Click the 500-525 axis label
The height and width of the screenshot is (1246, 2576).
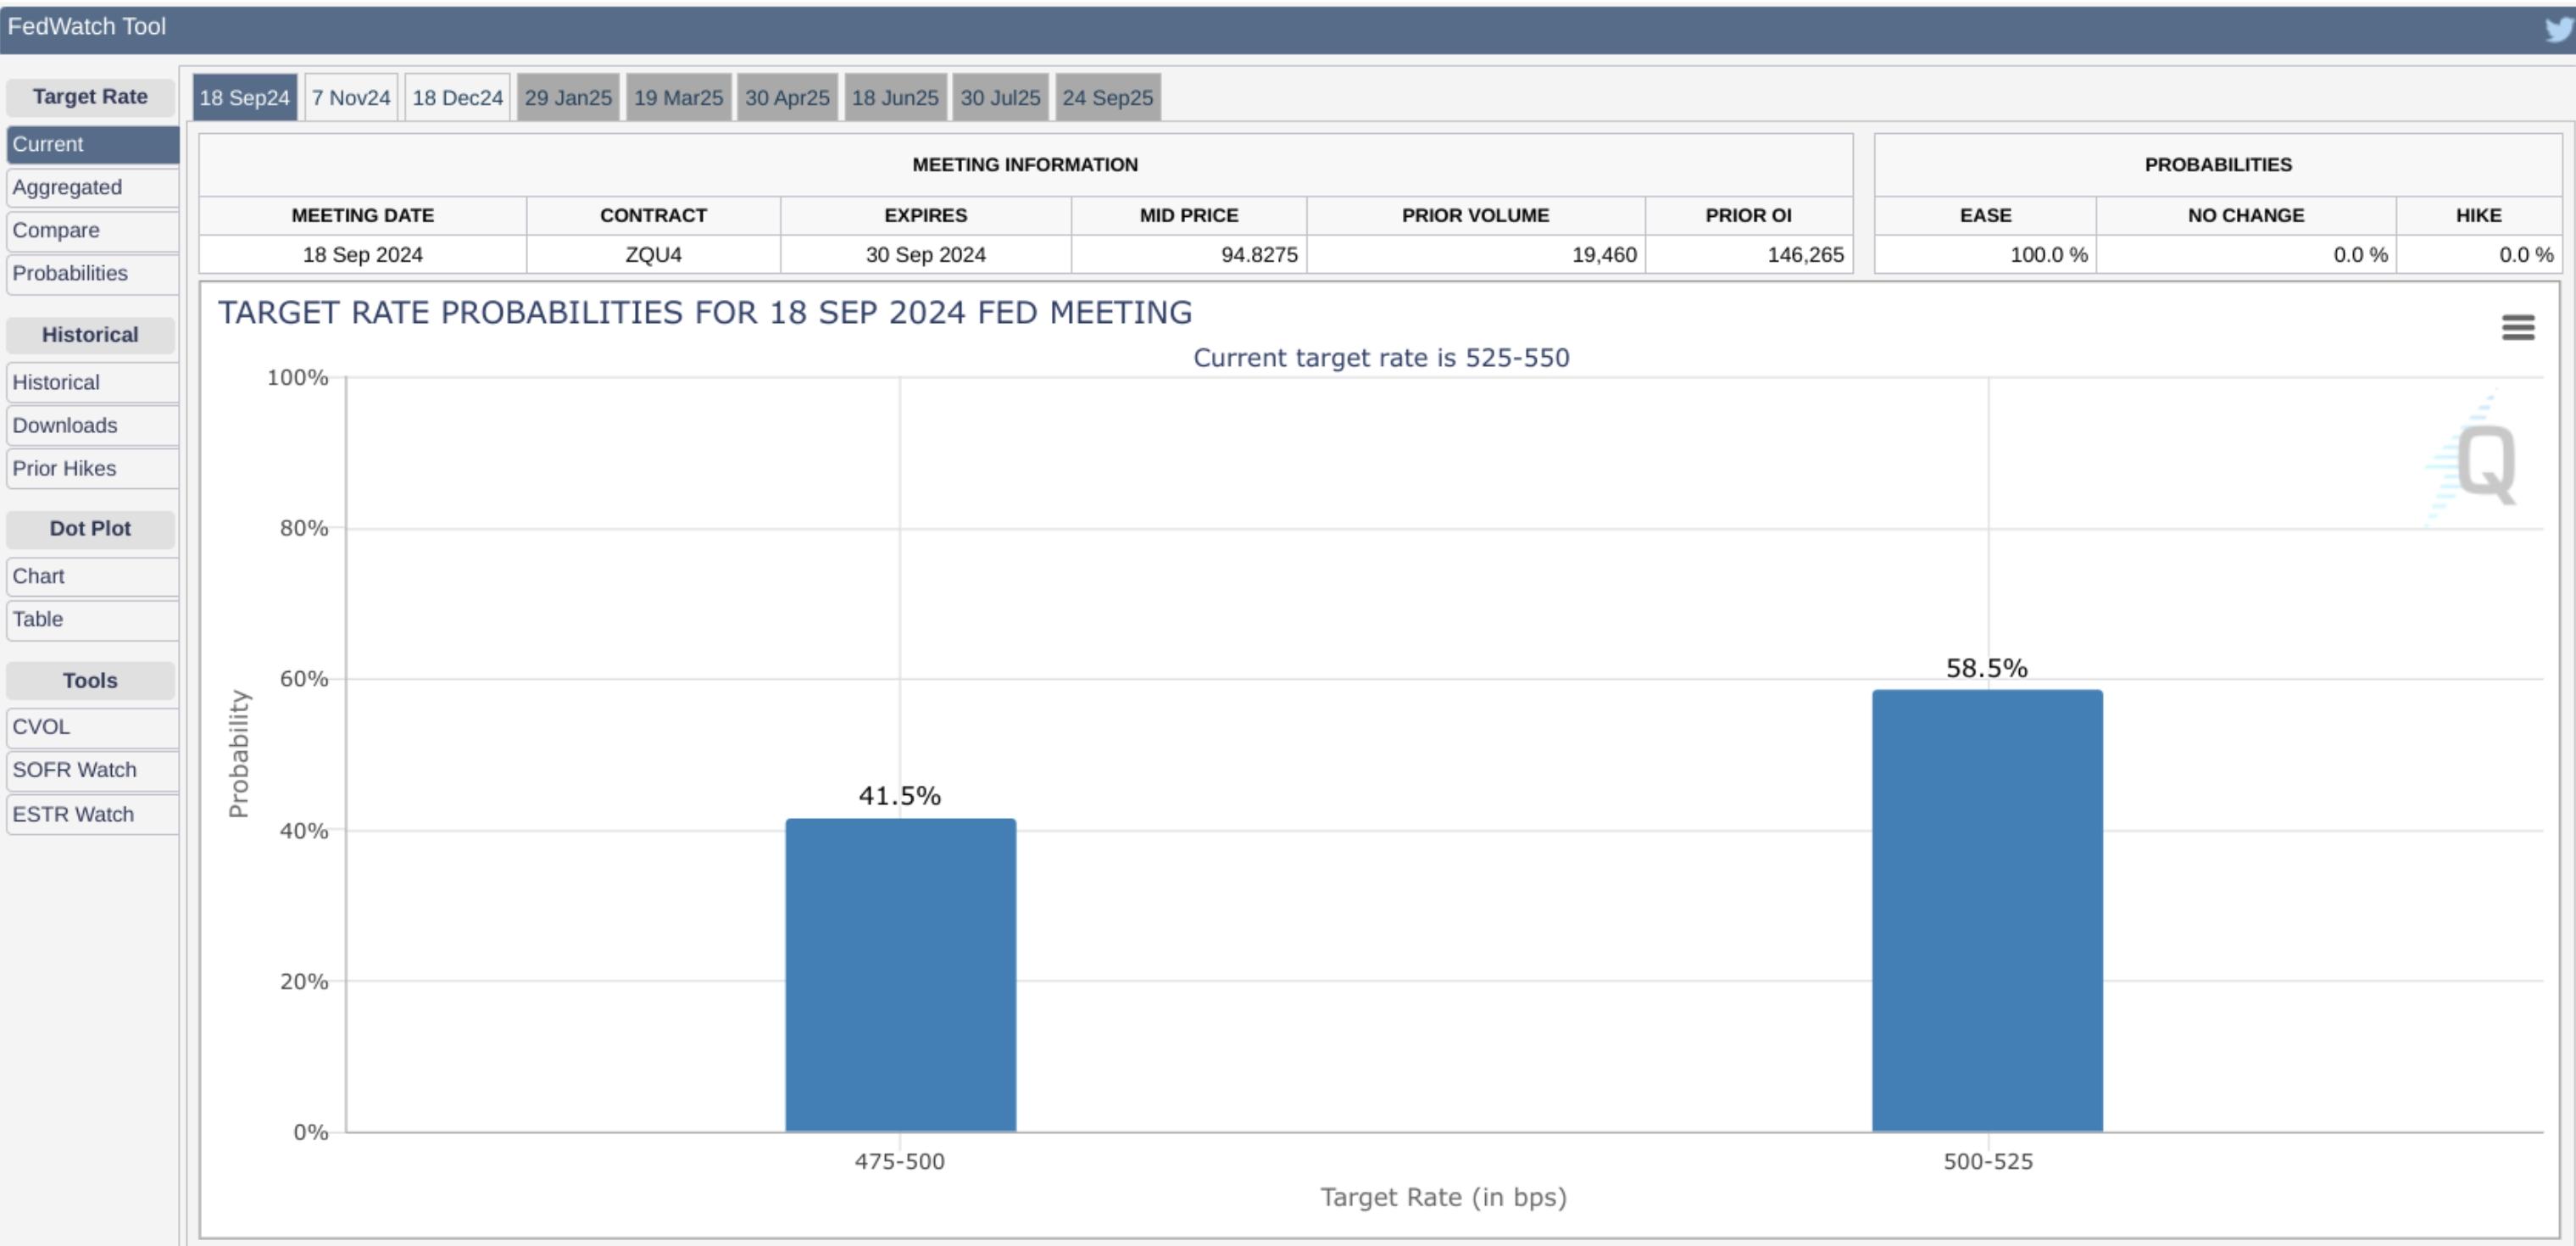coord(1987,1162)
